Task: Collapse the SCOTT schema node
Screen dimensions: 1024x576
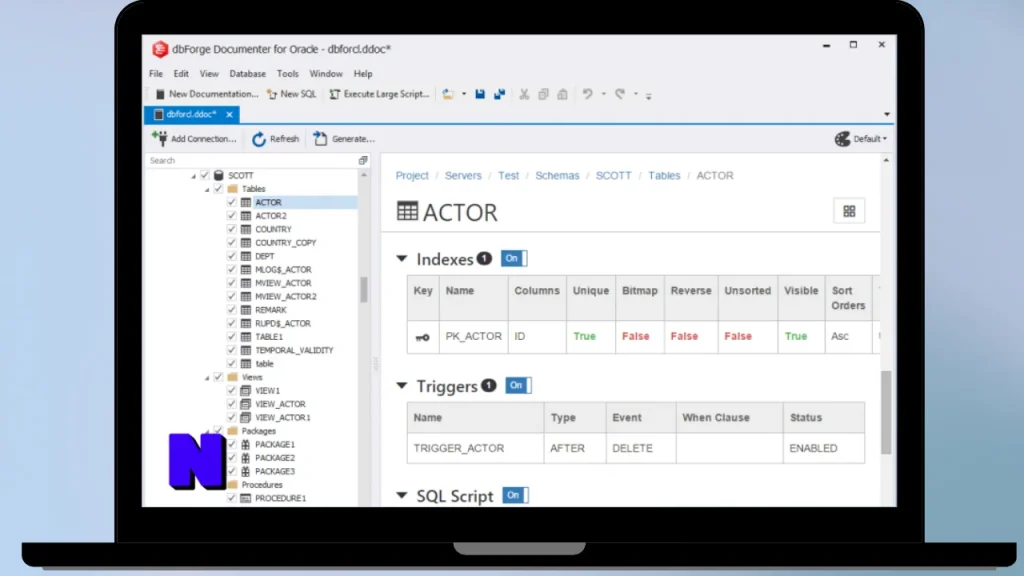Action: pos(193,176)
